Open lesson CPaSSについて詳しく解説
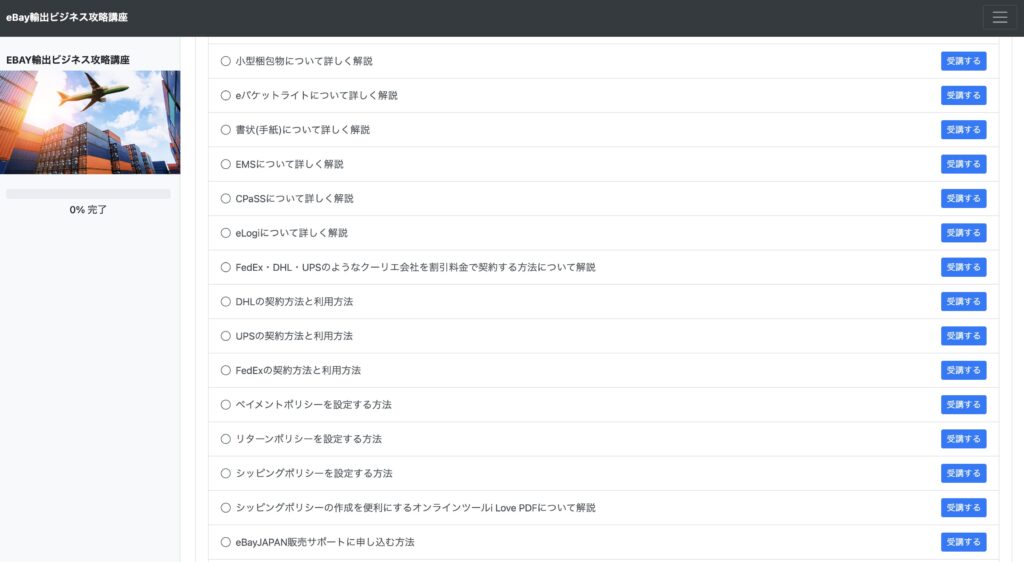Image resolution: width=1024 pixels, height=562 pixels. tap(294, 198)
